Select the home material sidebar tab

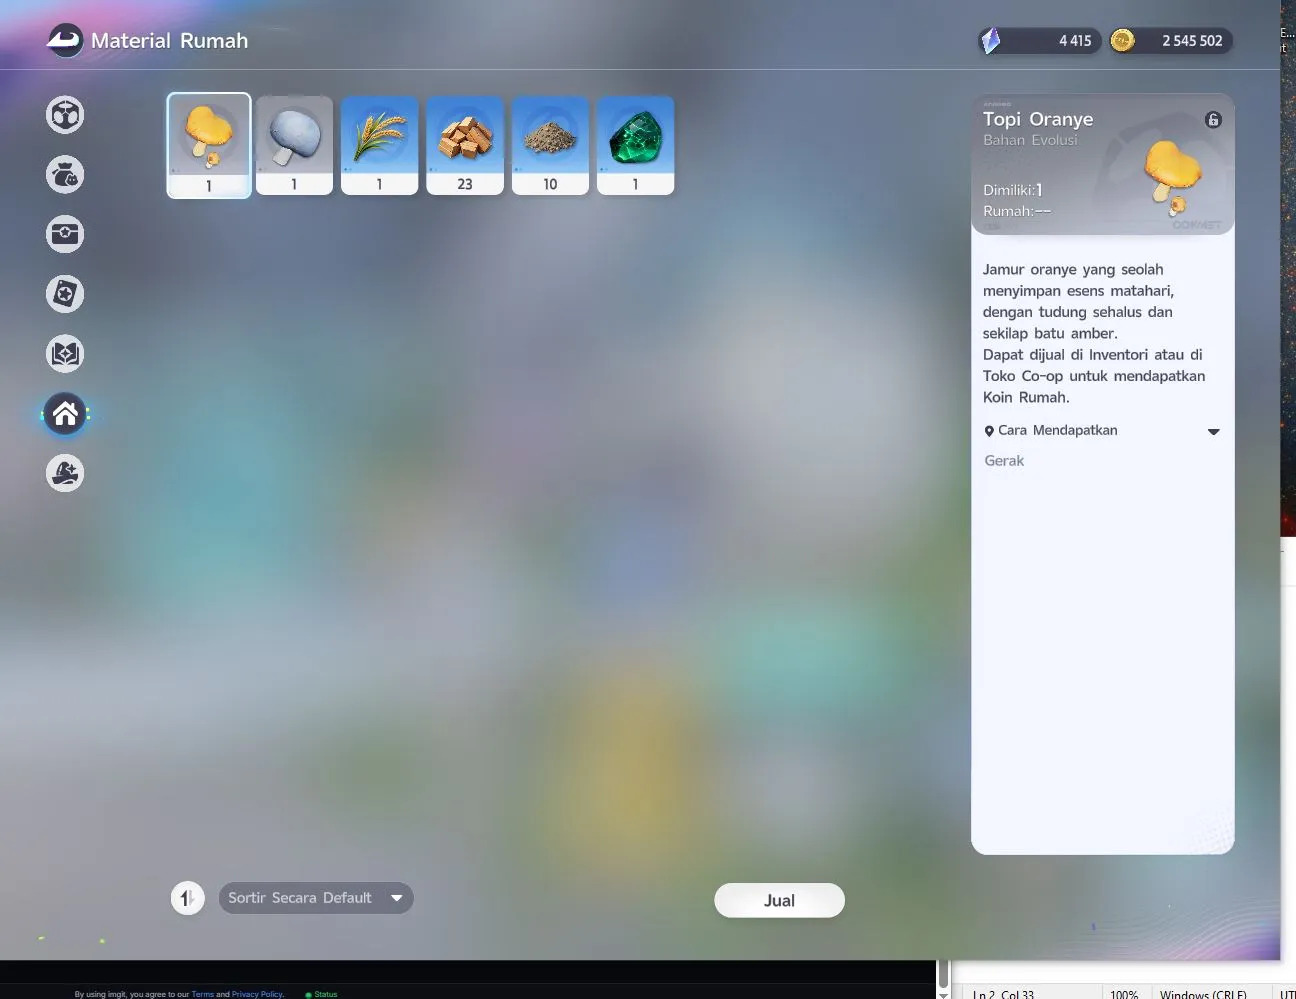coord(65,413)
